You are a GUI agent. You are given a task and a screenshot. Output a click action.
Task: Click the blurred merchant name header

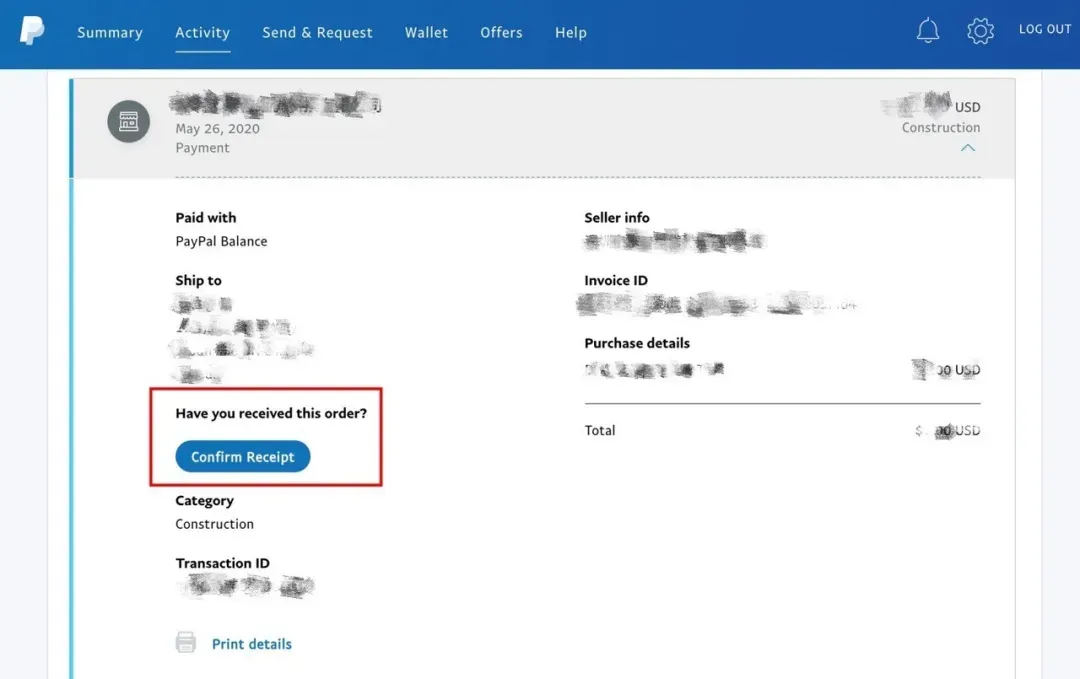(x=276, y=104)
